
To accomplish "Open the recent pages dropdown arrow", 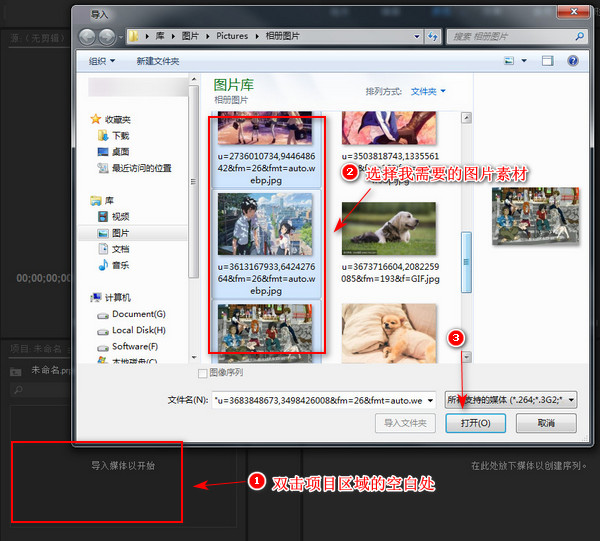I will [121, 37].
